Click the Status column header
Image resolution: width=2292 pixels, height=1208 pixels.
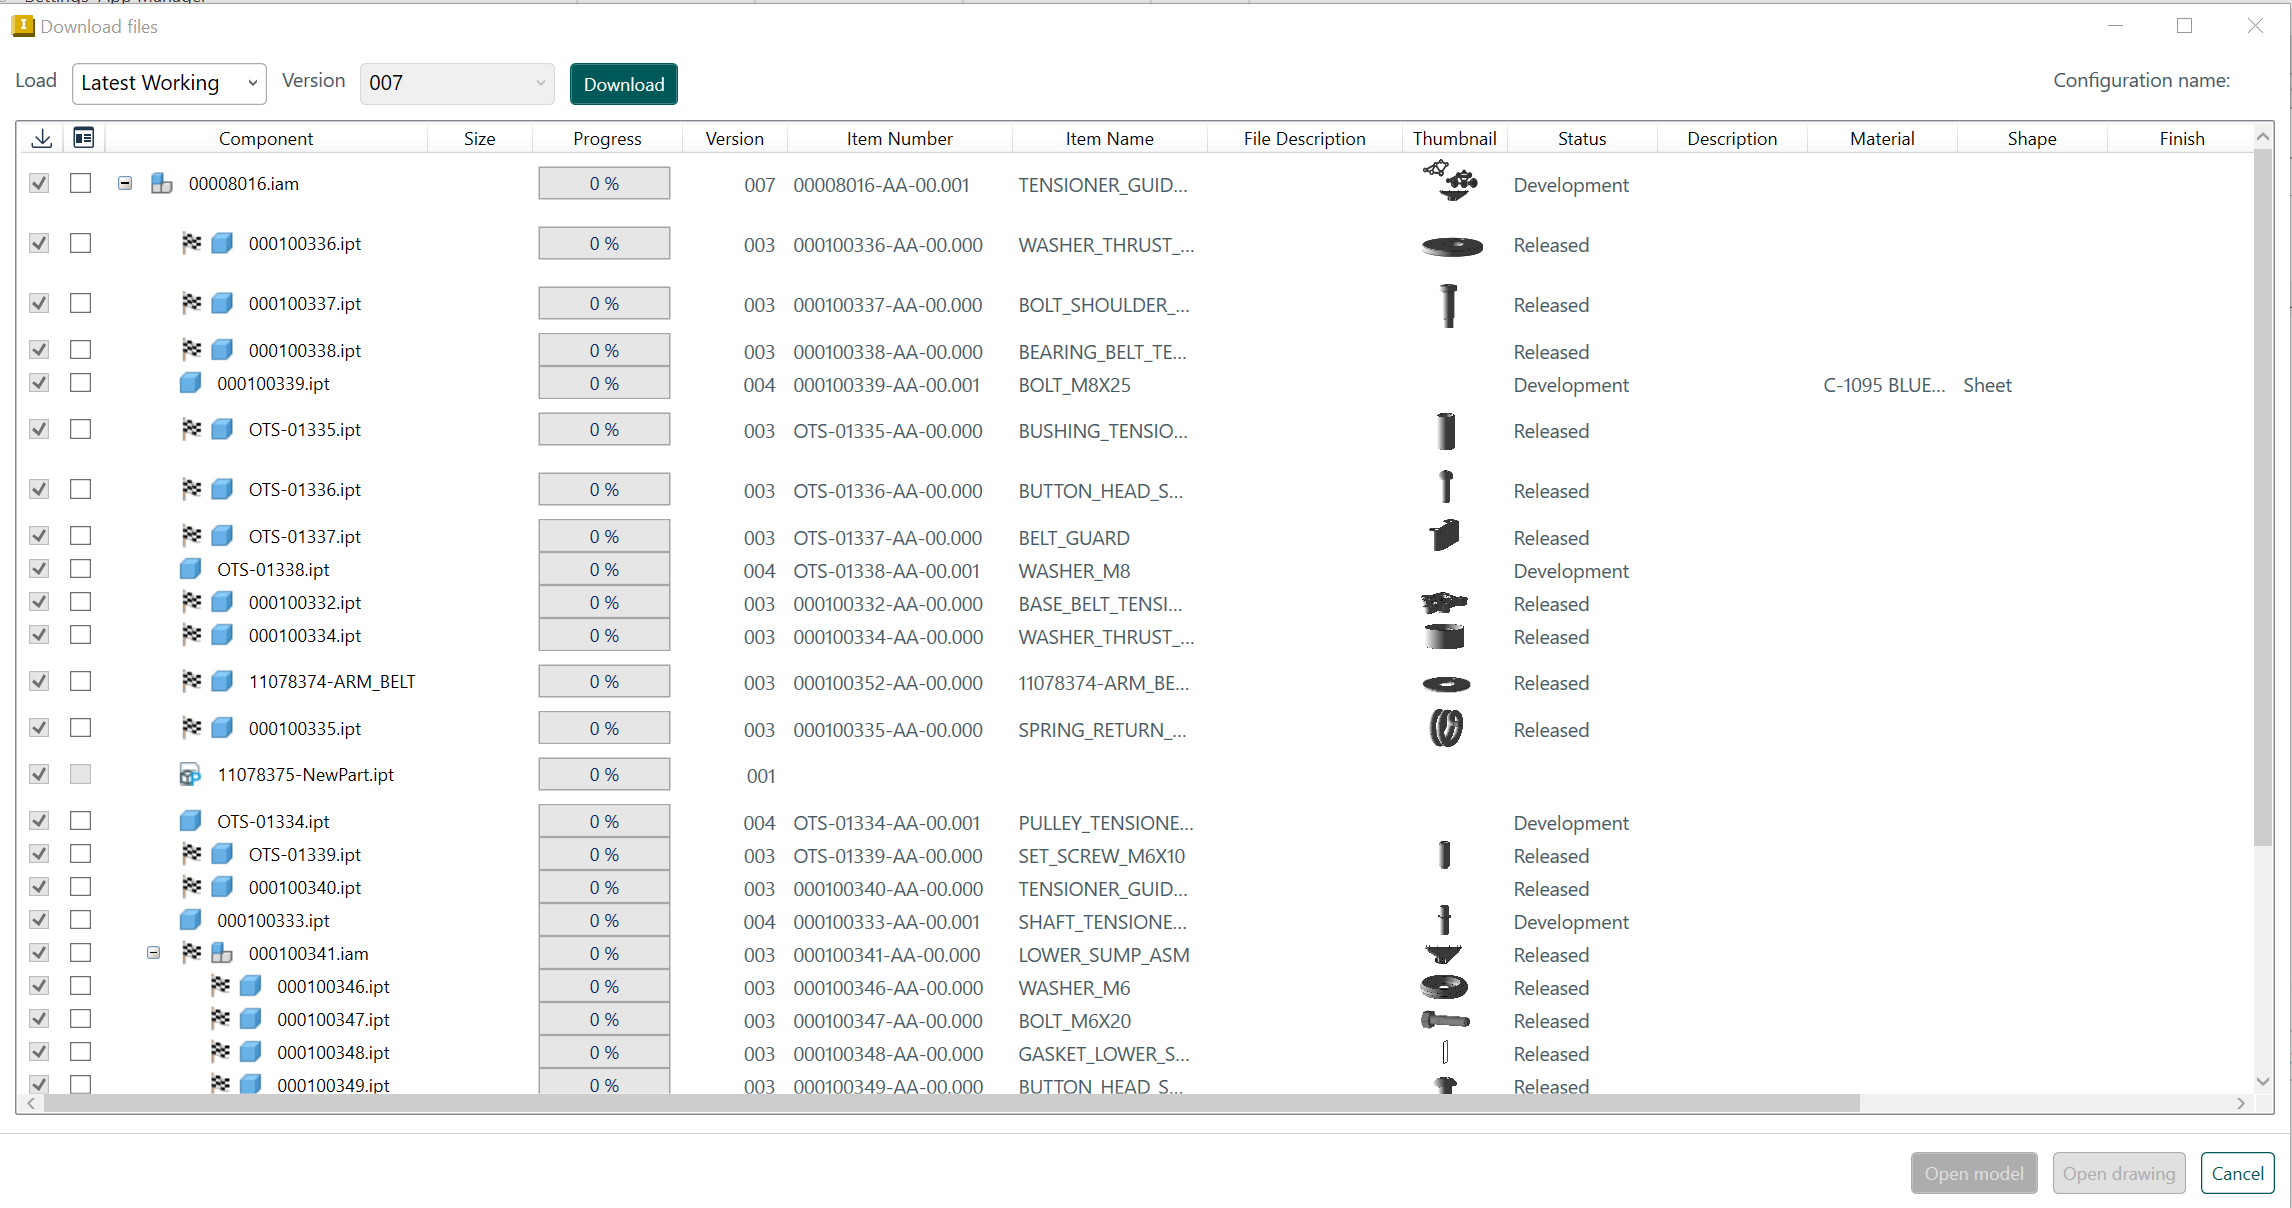pos(1581,138)
